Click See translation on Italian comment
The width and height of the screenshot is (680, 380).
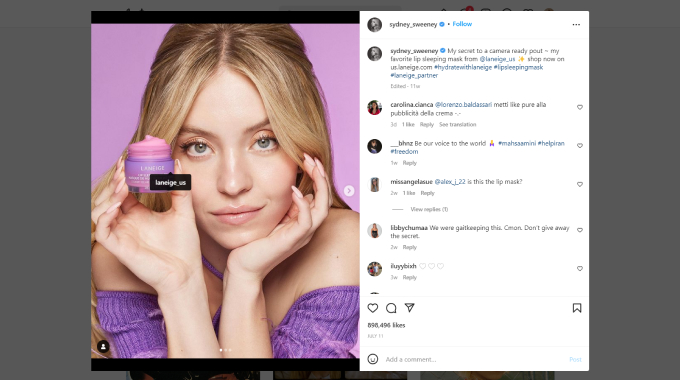[458, 124]
